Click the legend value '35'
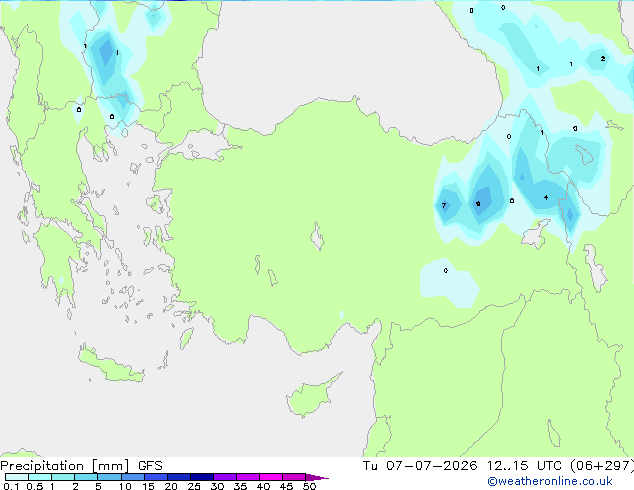Viewport: 634px width, 490px height. tap(240, 486)
